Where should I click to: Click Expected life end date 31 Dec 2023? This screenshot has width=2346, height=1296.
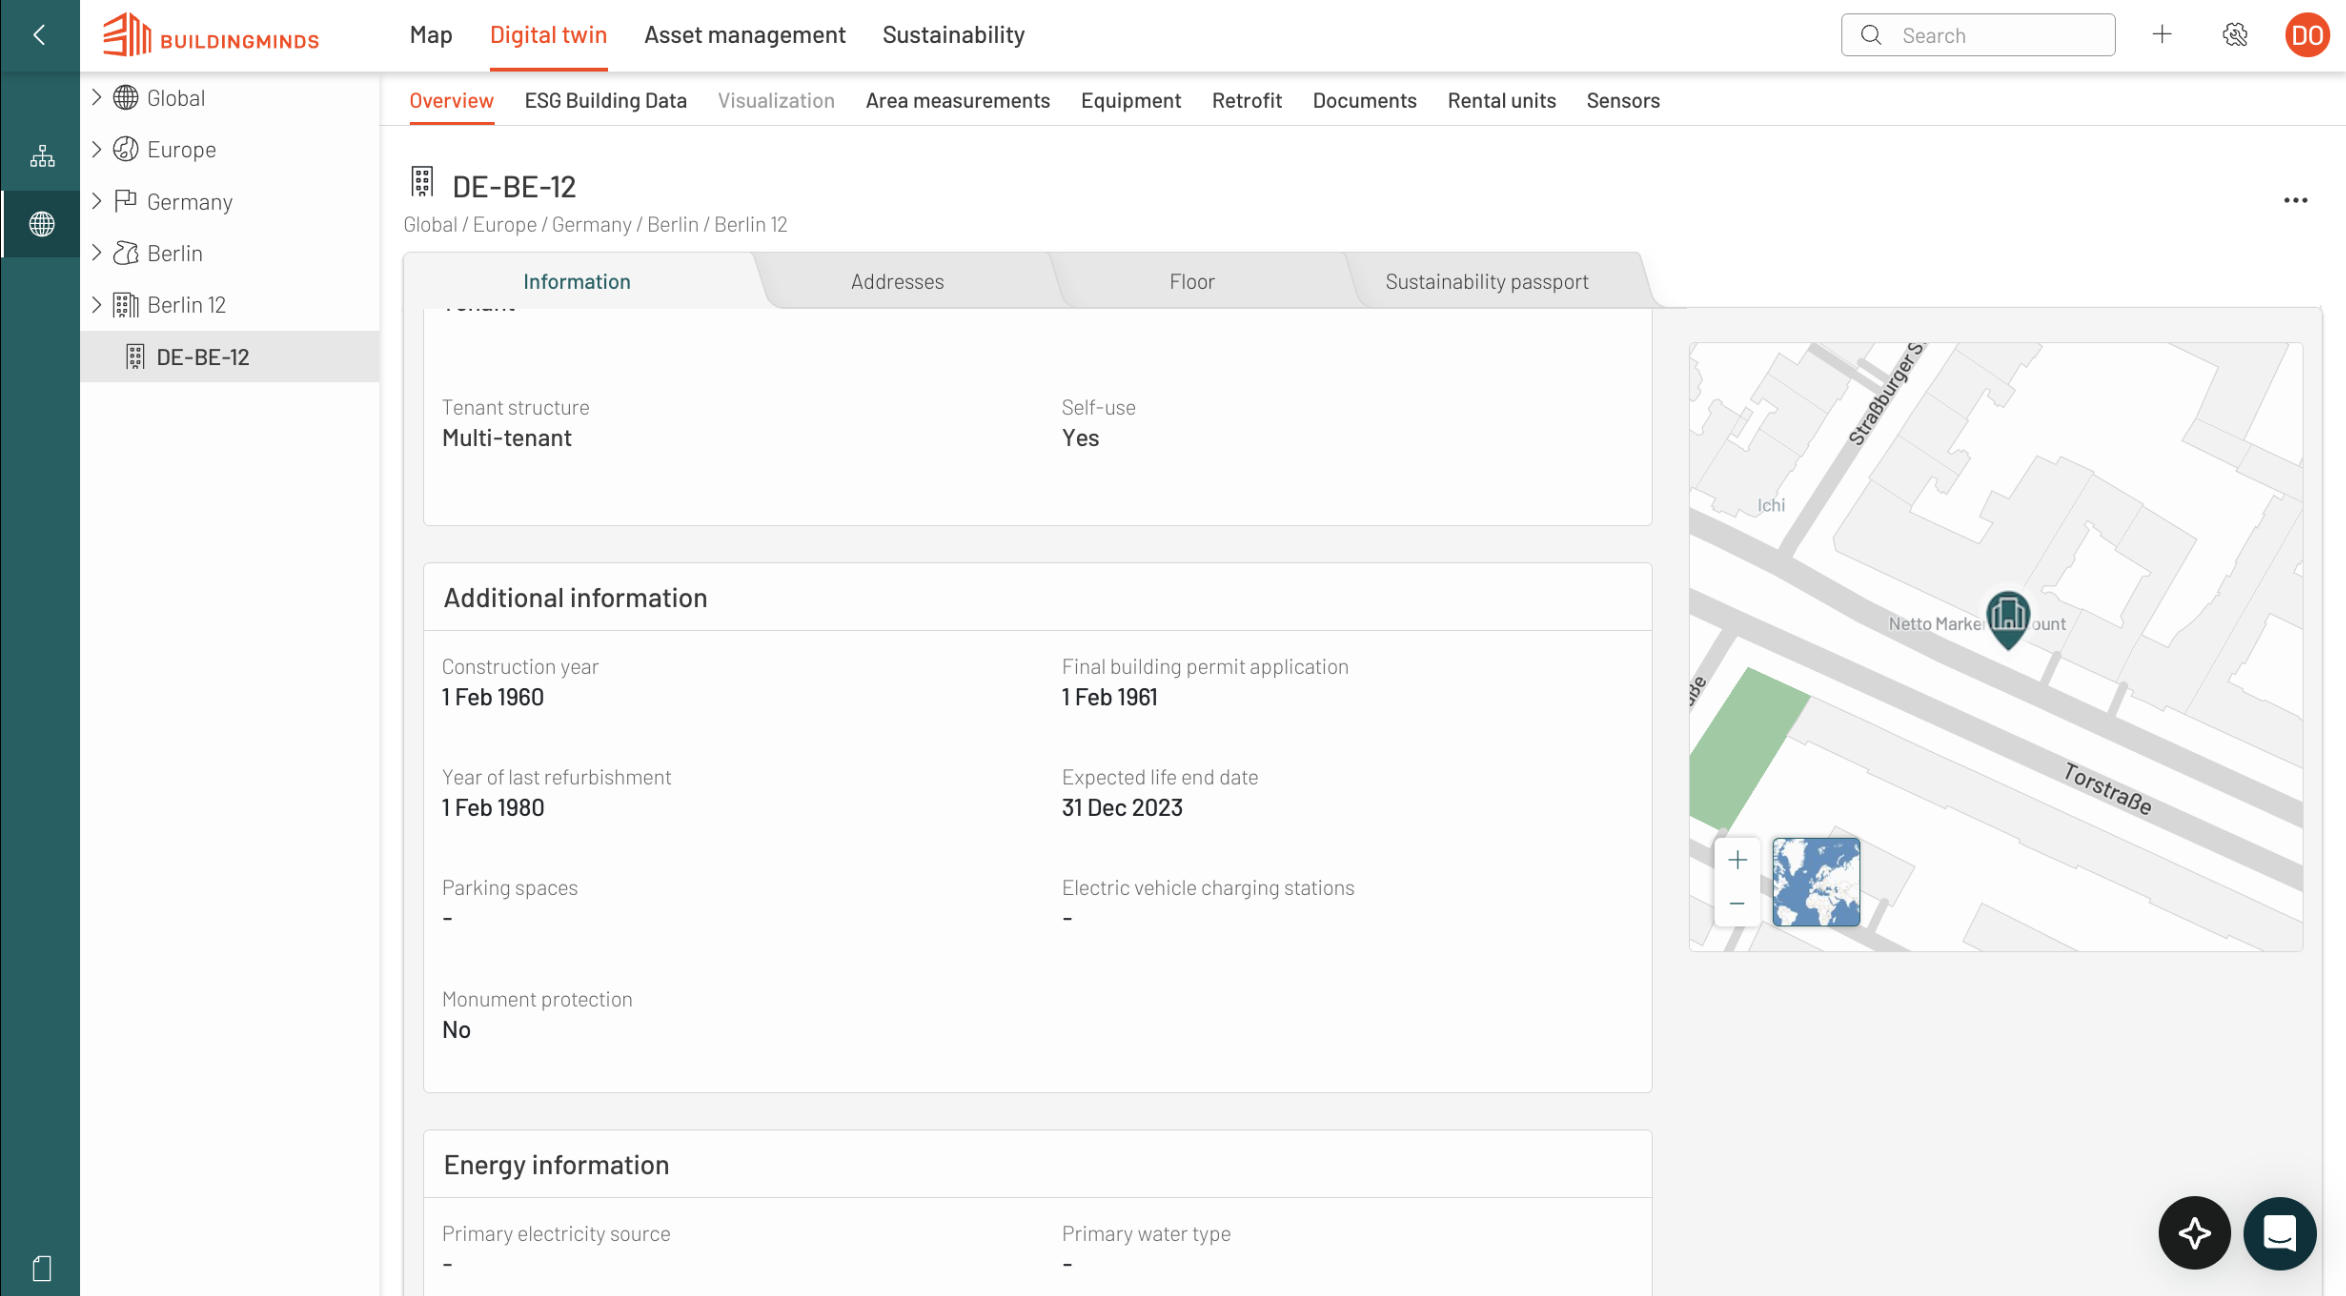[1122, 808]
